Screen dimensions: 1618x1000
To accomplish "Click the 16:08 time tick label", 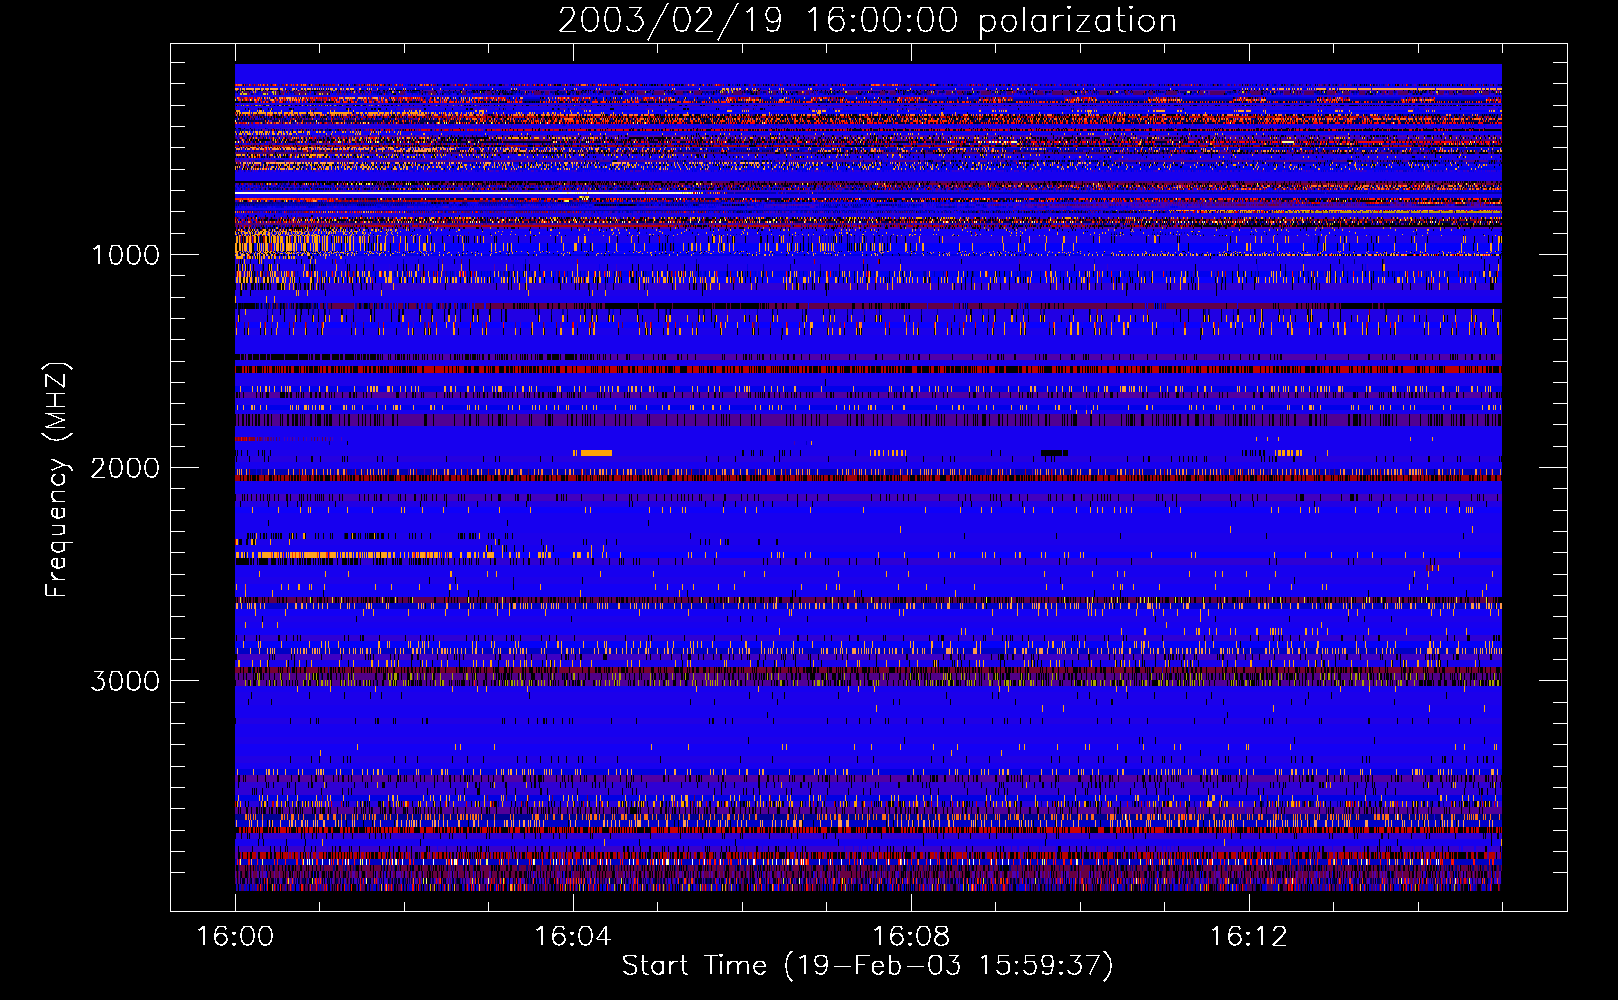I will (x=911, y=937).
